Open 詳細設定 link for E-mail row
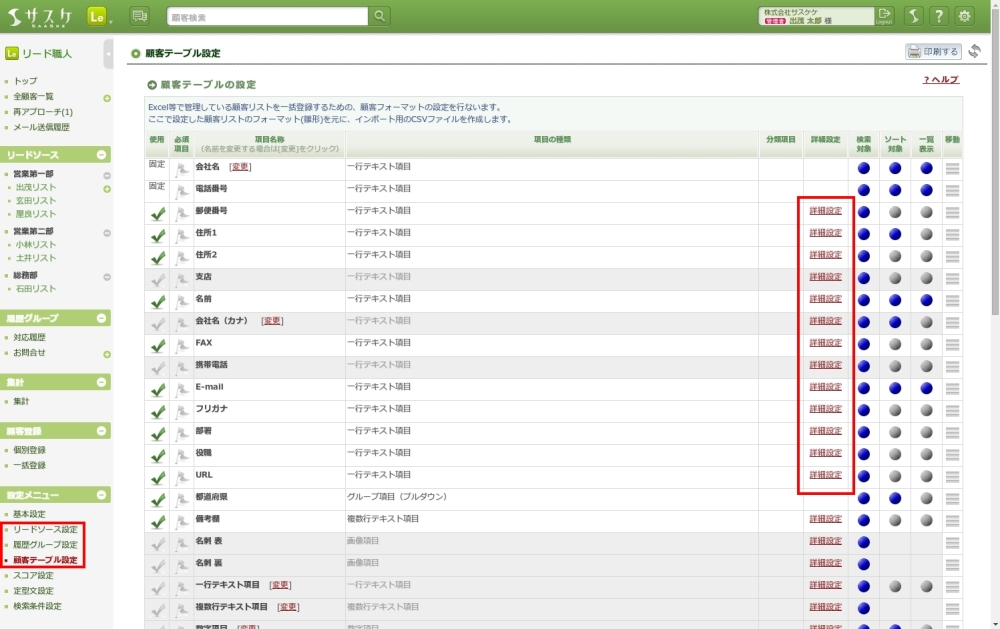The width and height of the screenshot is (1000, 629). 825,387
